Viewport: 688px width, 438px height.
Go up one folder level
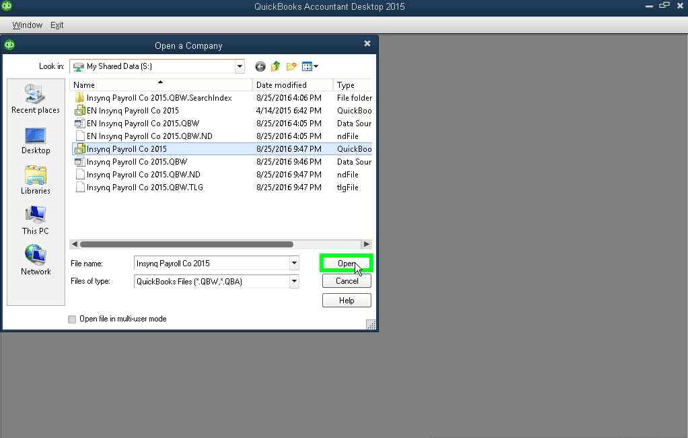pos(276,66)
